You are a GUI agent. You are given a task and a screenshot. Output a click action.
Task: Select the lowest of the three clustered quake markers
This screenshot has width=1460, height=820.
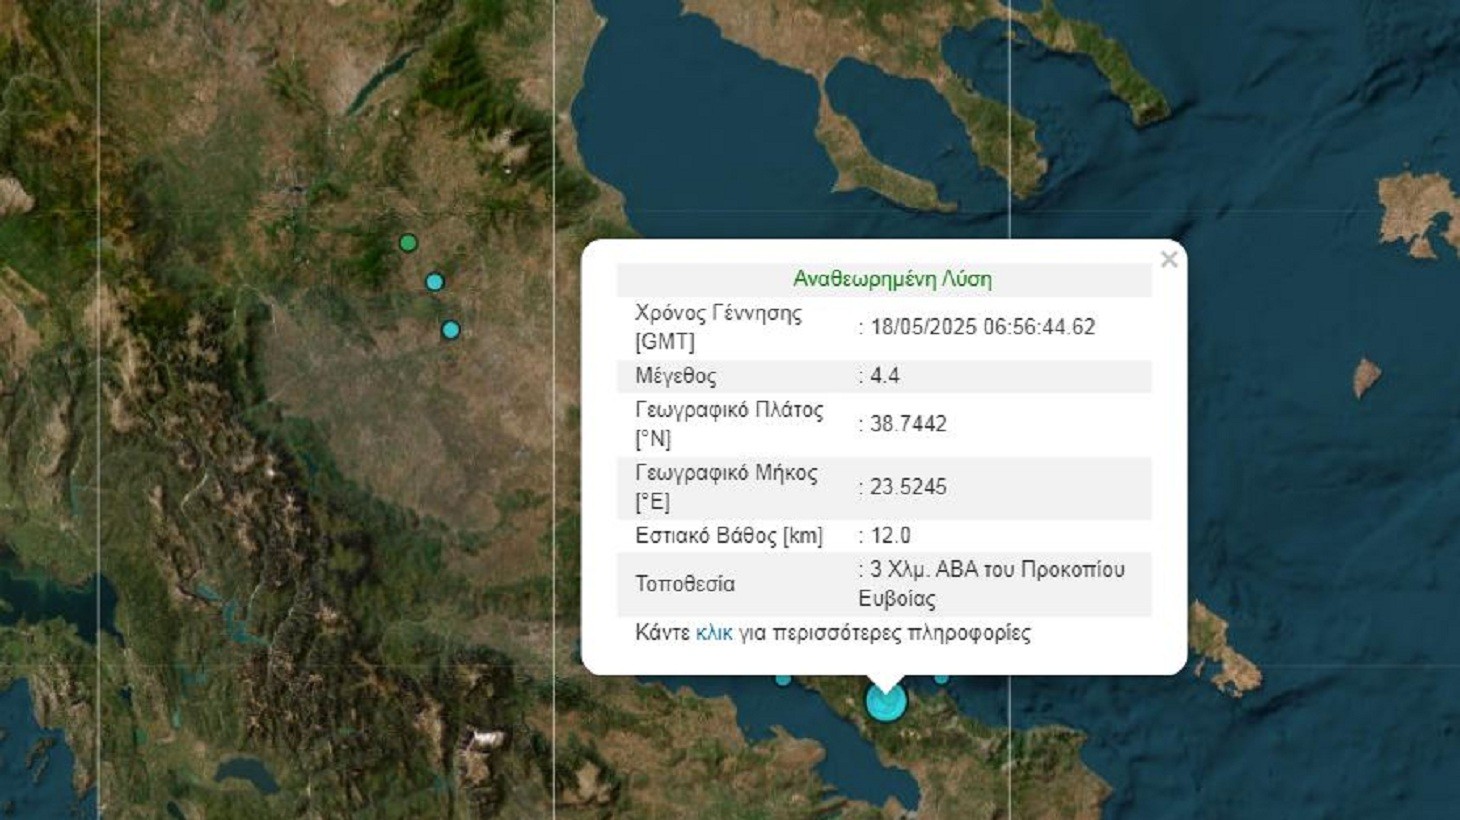click(451, 330)
